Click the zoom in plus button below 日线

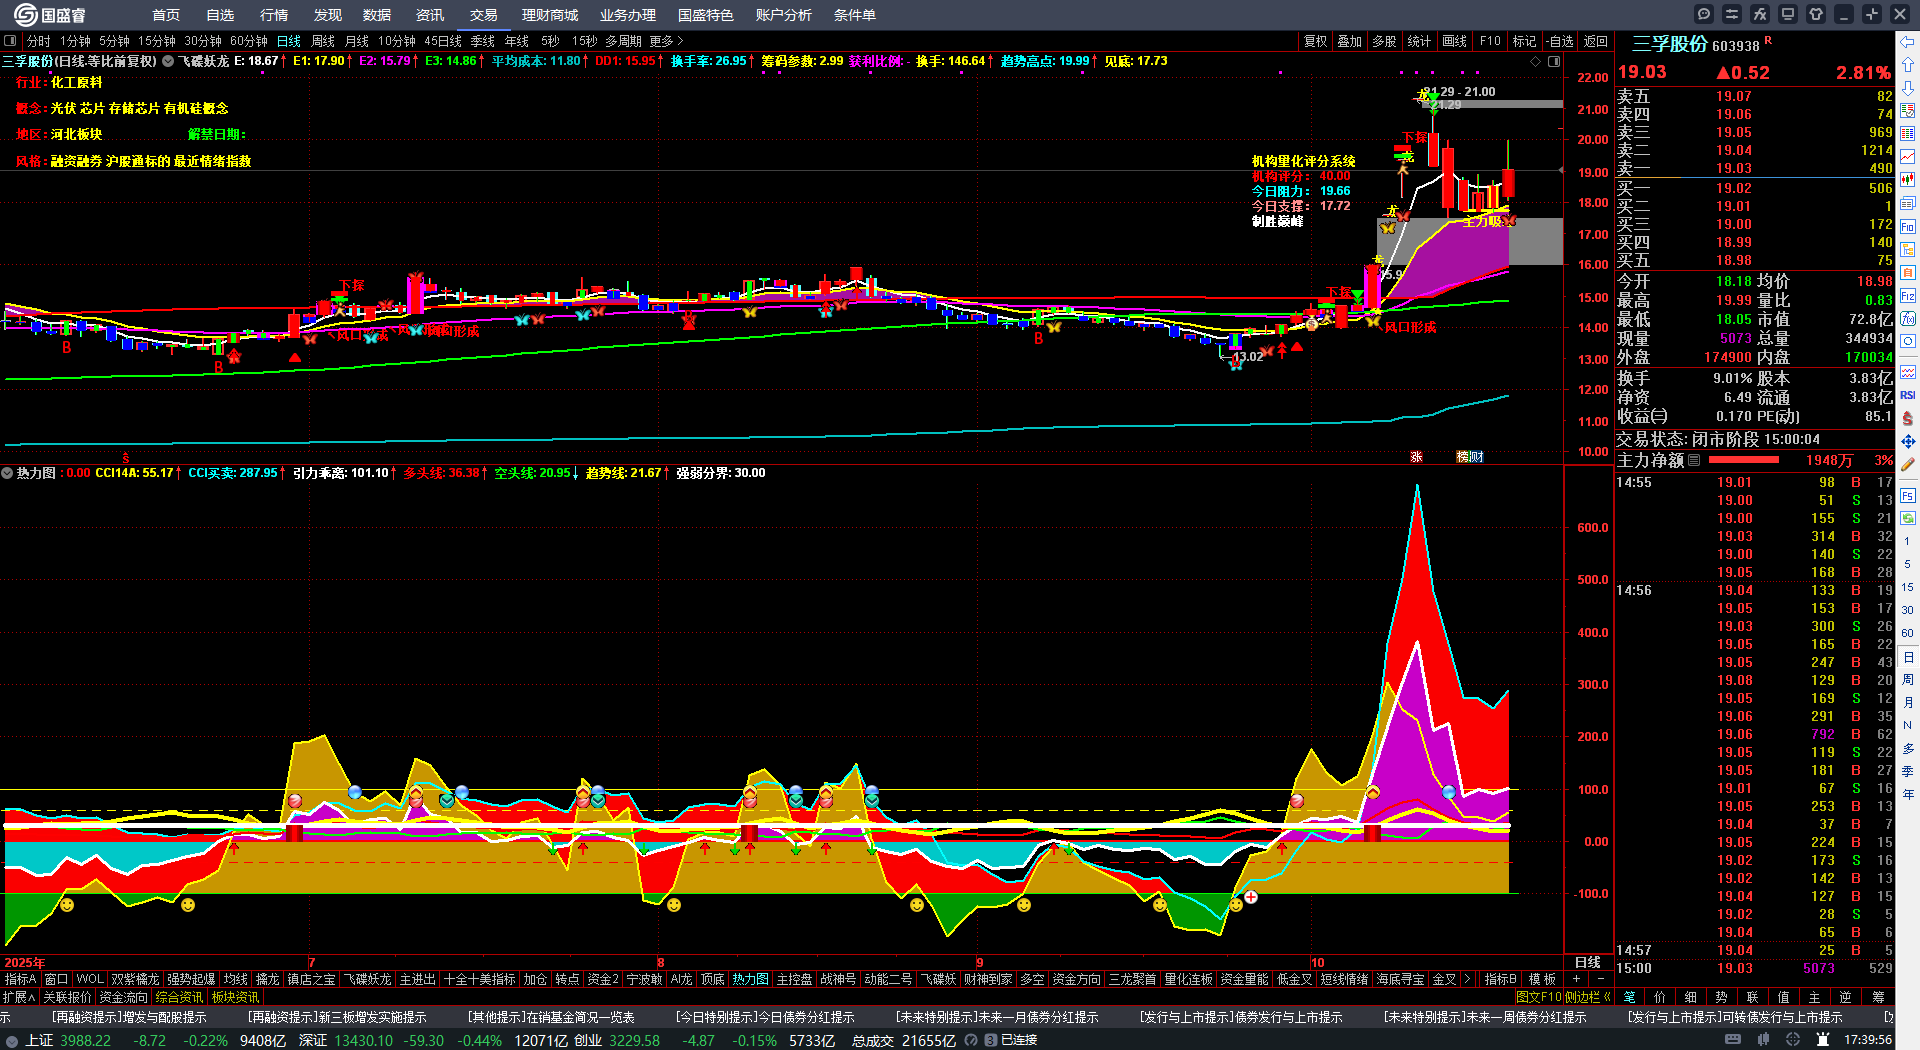click(x=1577, y=979)
